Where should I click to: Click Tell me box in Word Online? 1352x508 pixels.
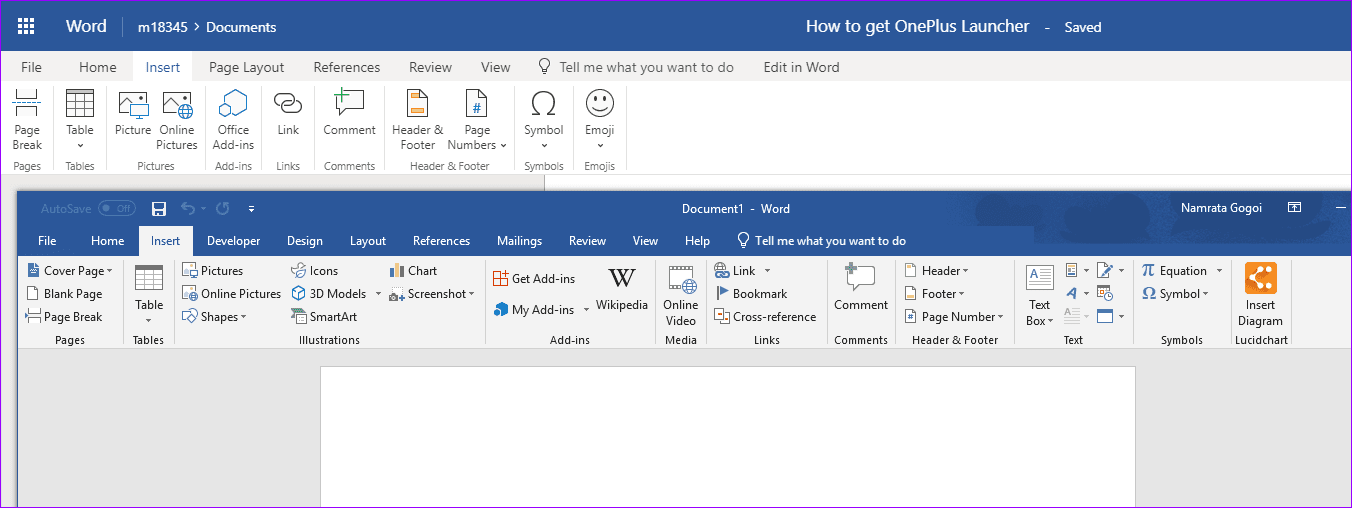(636, 67)
